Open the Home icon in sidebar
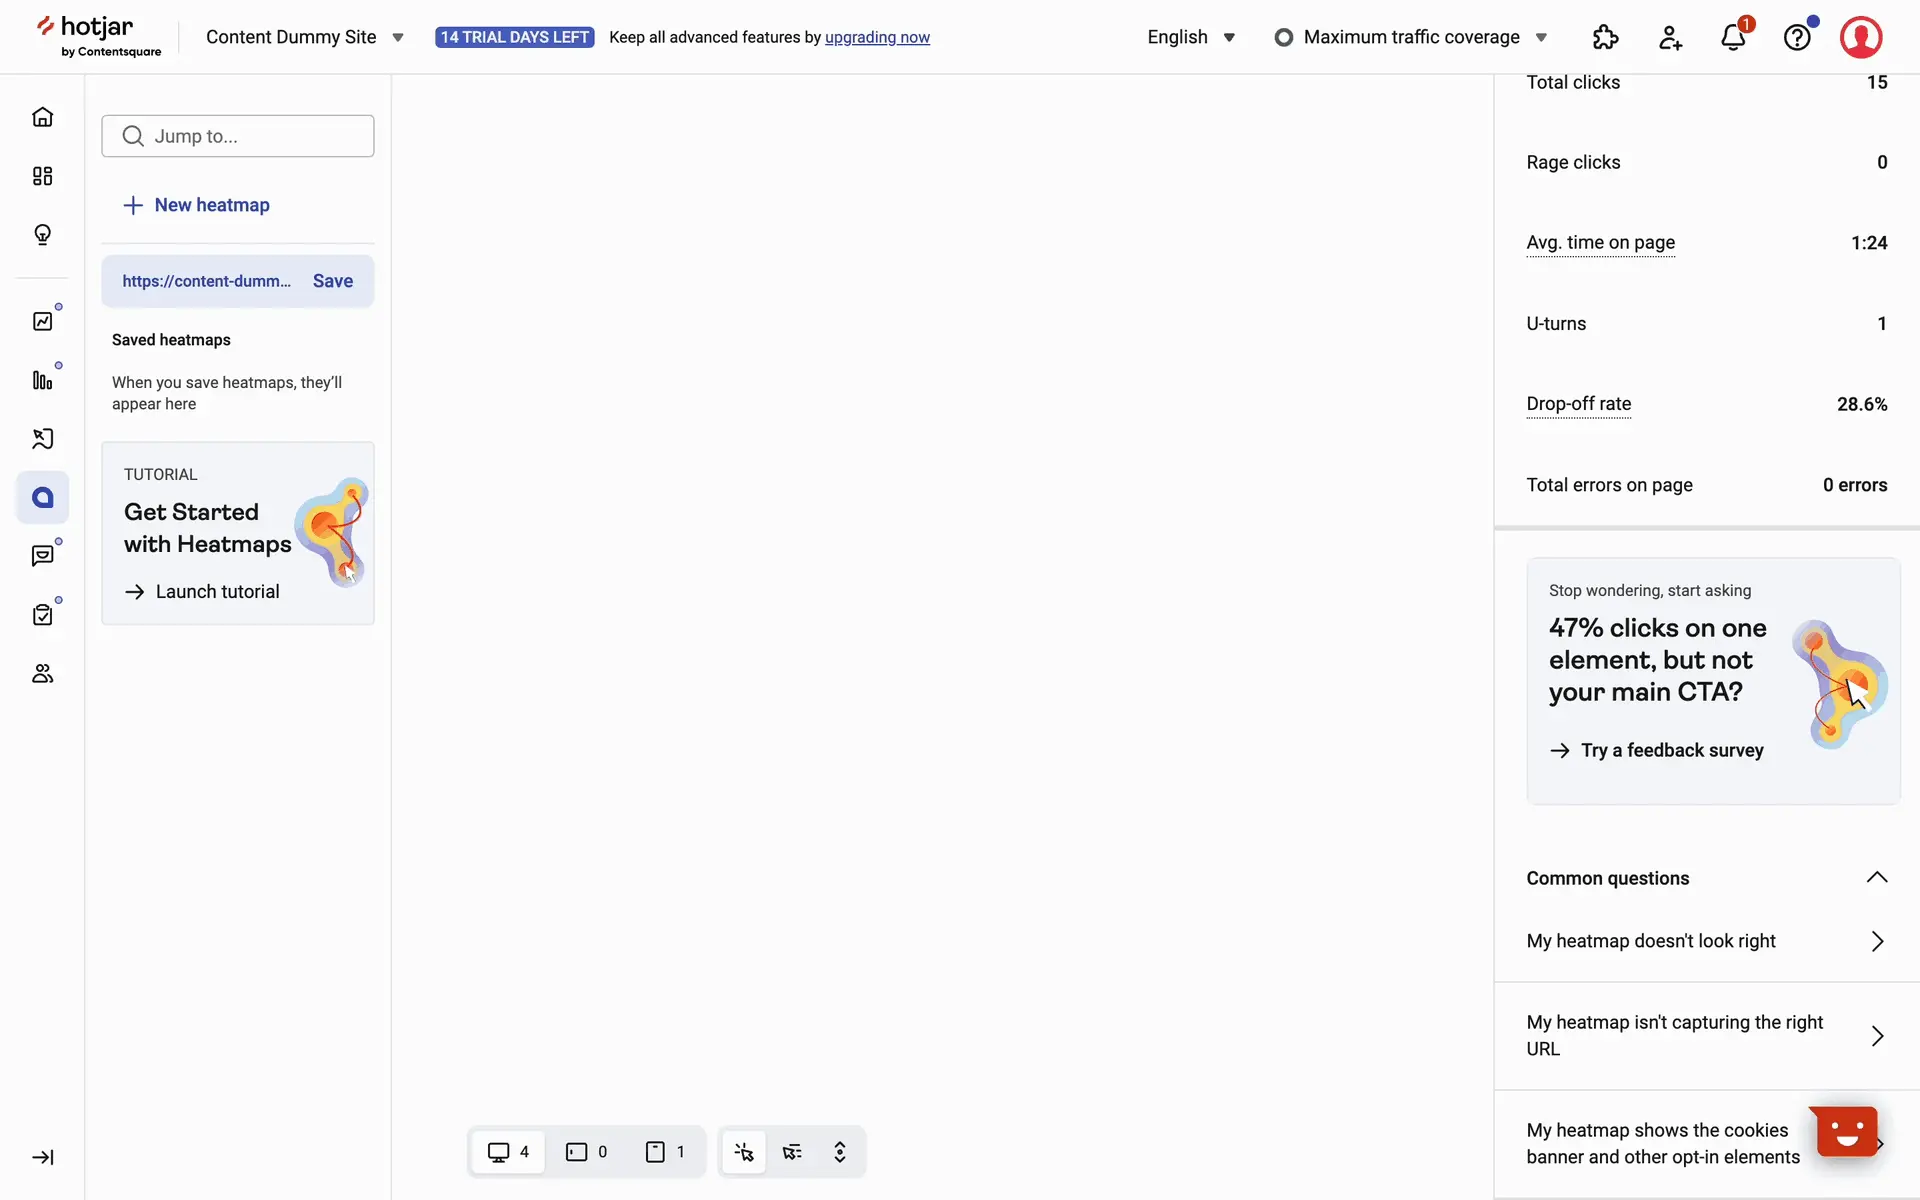Screen dimensions: 1920x1200 tap(42, 117)
